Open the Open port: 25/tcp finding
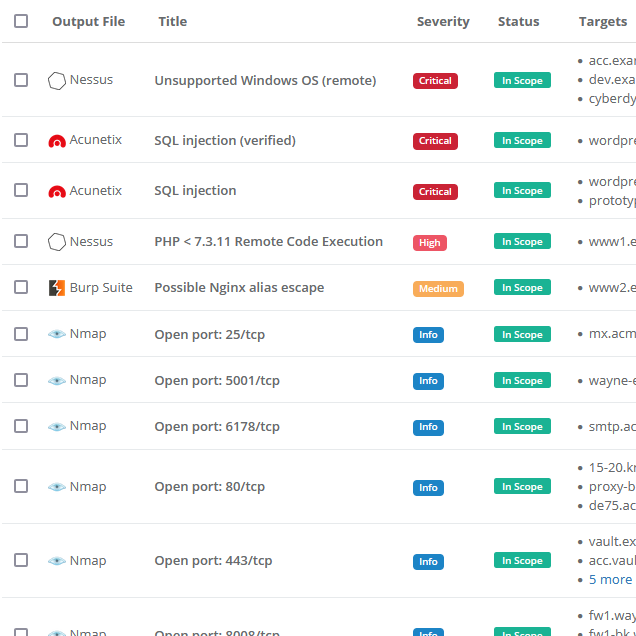Viewport: 636px width, 636px height. pyautogui.click(x=210, y=335)
